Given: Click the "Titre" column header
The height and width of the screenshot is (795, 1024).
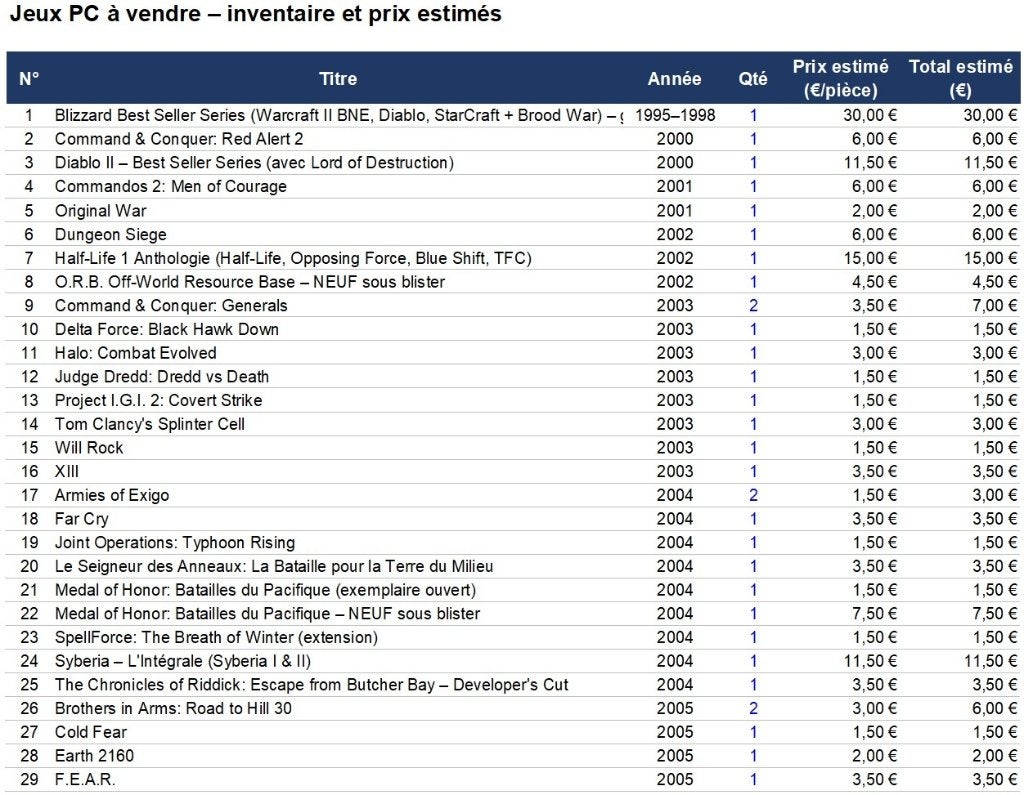Looking at the screenshot, I should (x=338, y=78).
